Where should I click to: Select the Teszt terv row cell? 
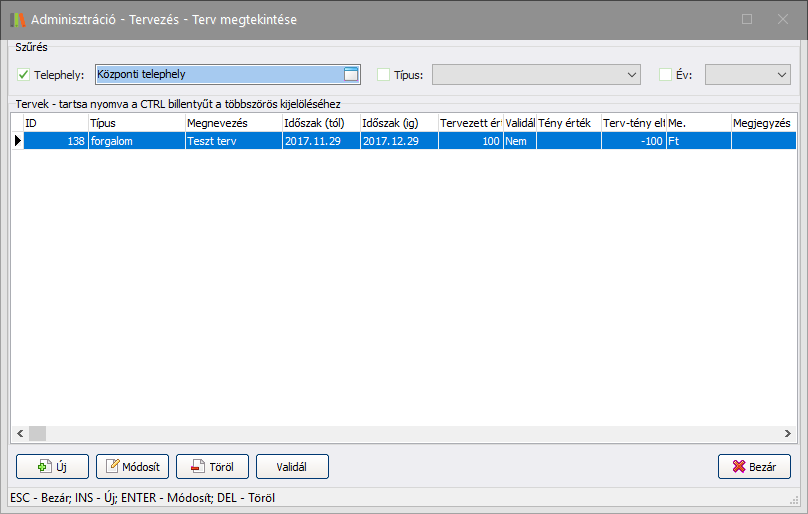232,142
